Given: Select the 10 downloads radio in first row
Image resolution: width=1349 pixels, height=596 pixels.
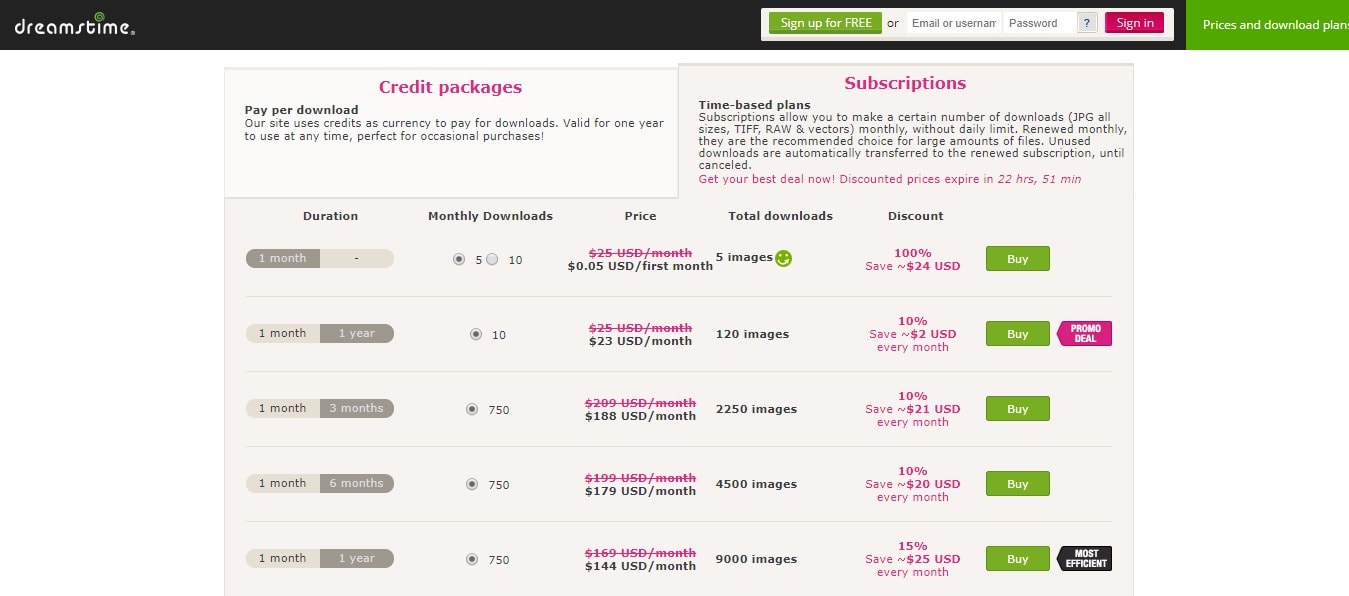Looking at the screenshot, I should (492, 259).
